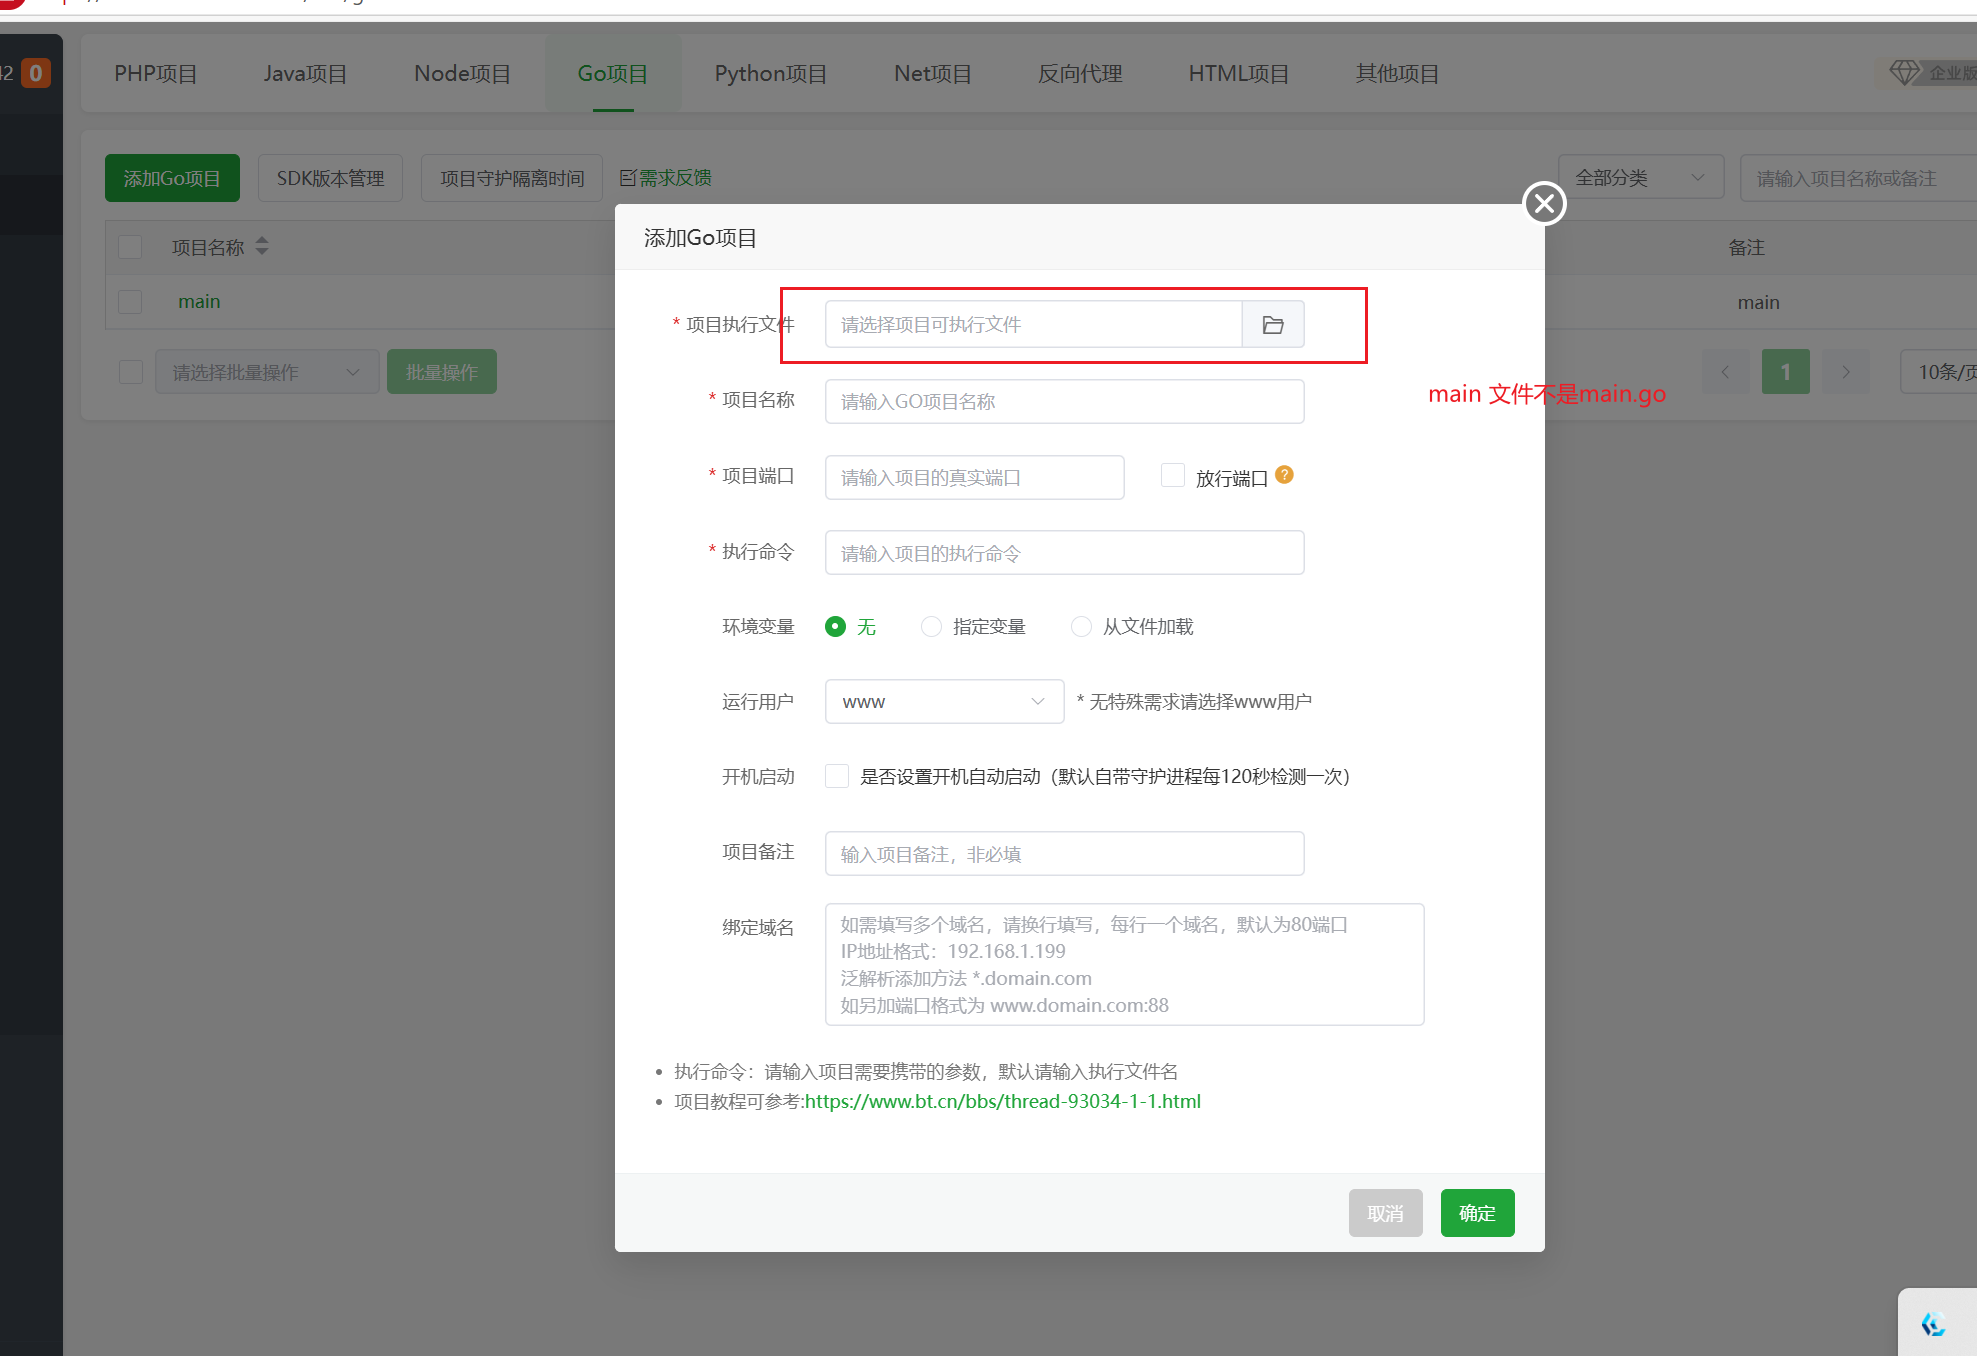Check the select-all checkbox in table header
This screenshot has height=1356, width=1977.
coord(130,247)
